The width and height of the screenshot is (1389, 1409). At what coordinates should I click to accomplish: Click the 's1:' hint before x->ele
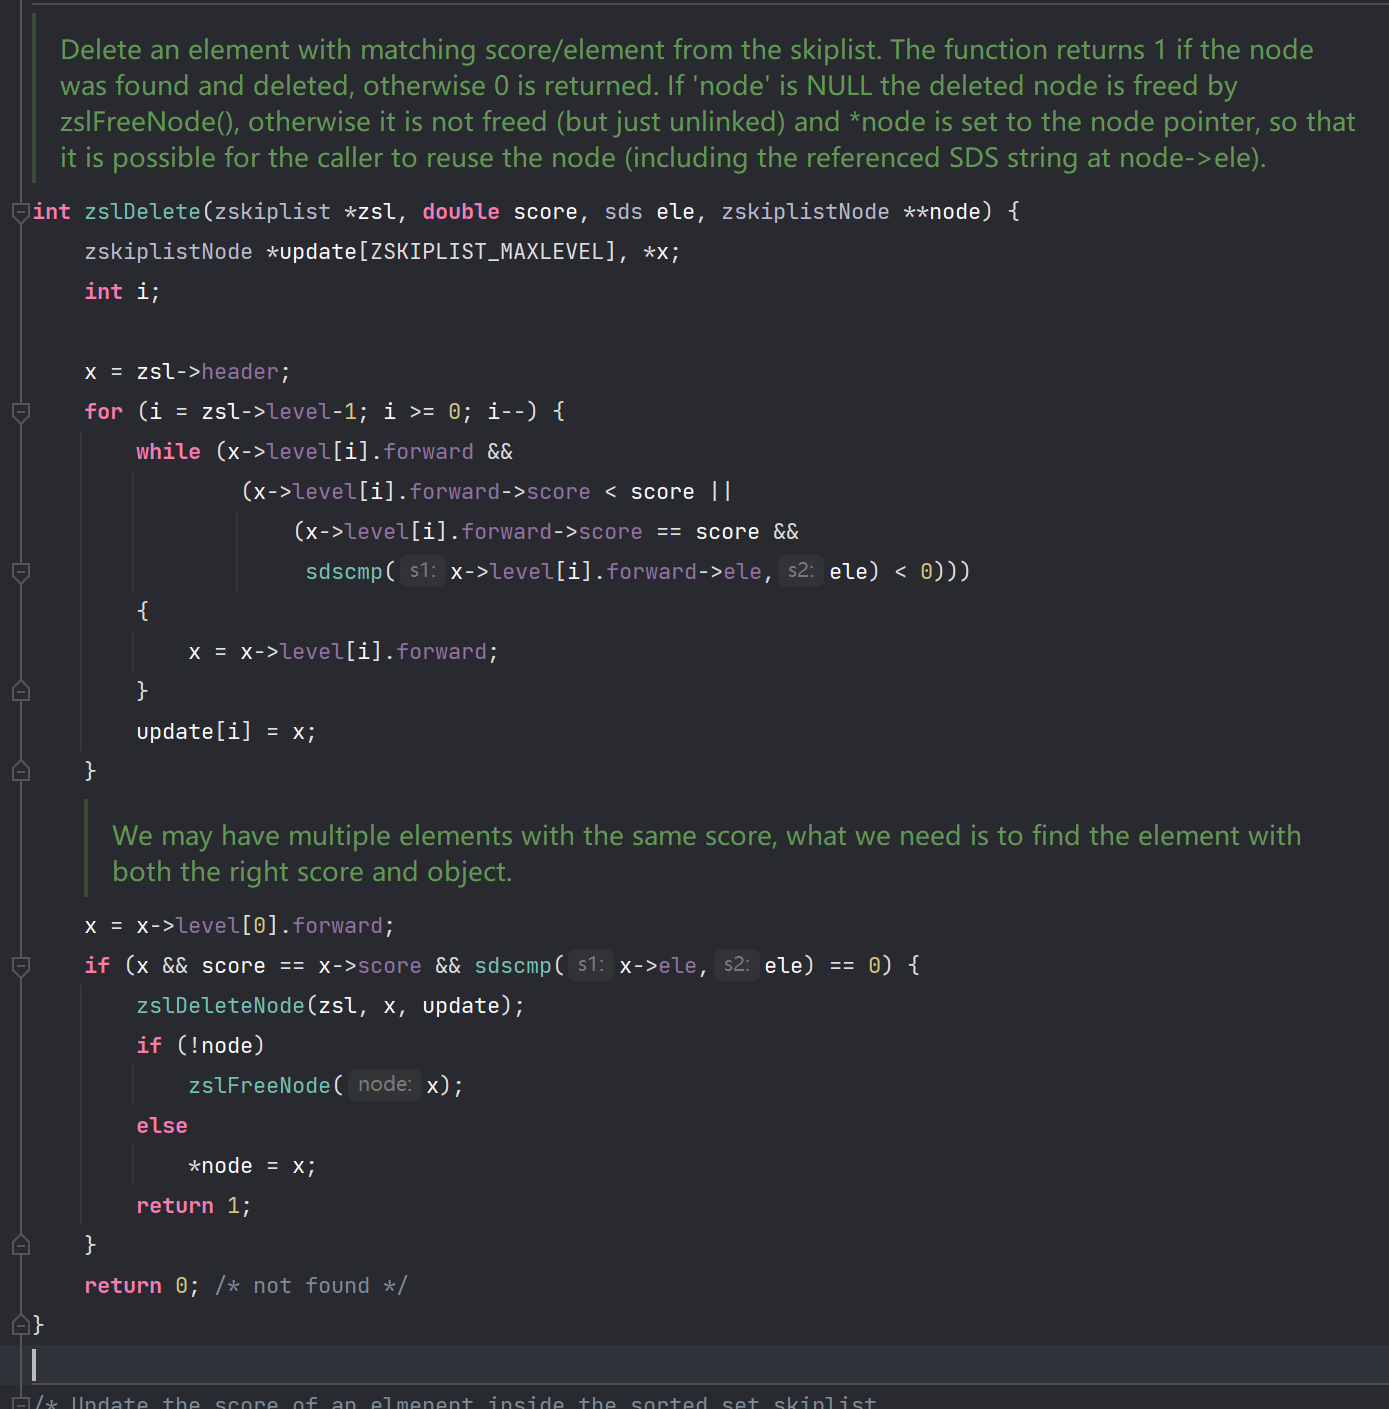click(591, 965)
